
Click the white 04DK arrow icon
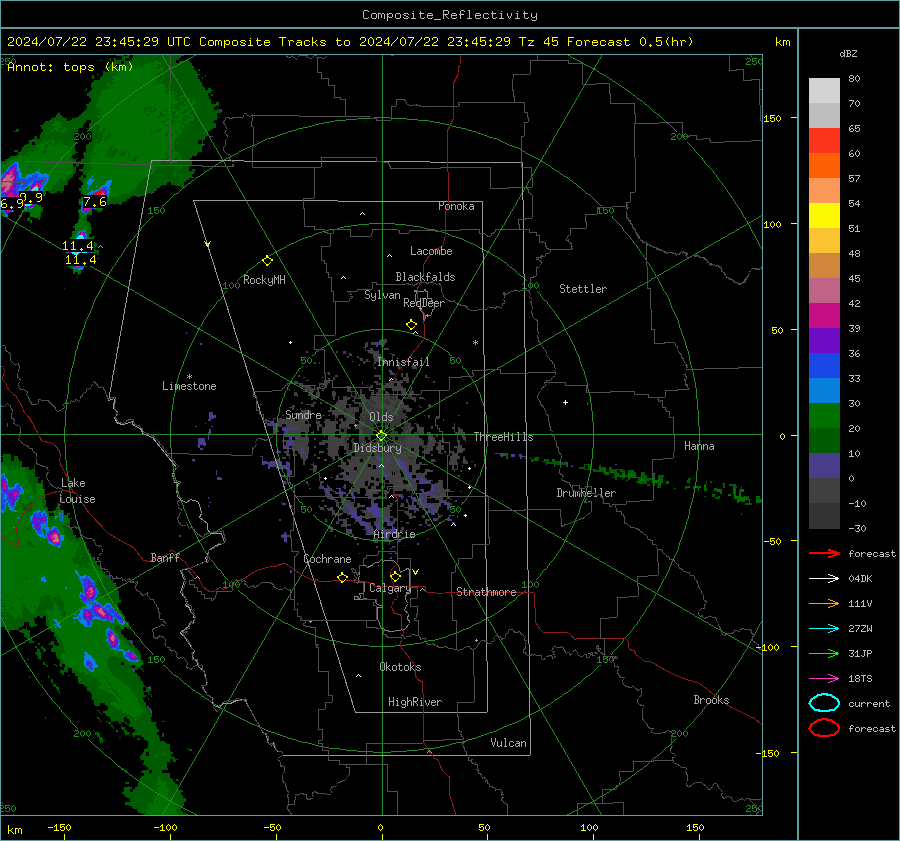(x=824, y=579)
